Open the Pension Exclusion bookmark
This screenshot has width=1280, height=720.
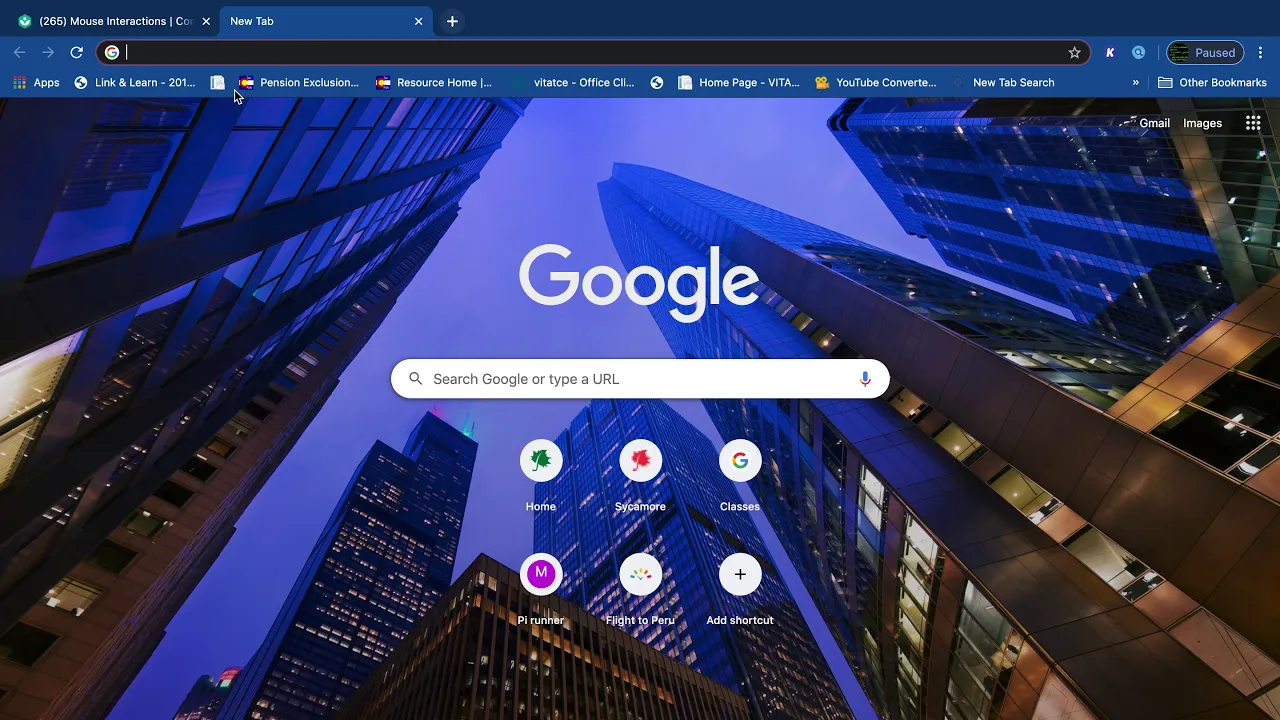298,83
